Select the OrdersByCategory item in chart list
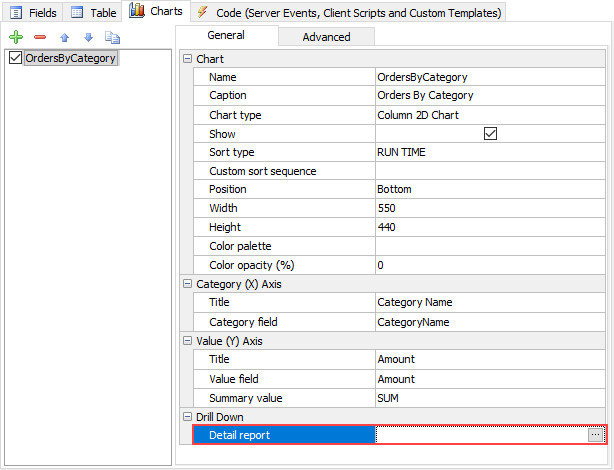The width and height of the screenshot is (614, 470). pos(70,58)
